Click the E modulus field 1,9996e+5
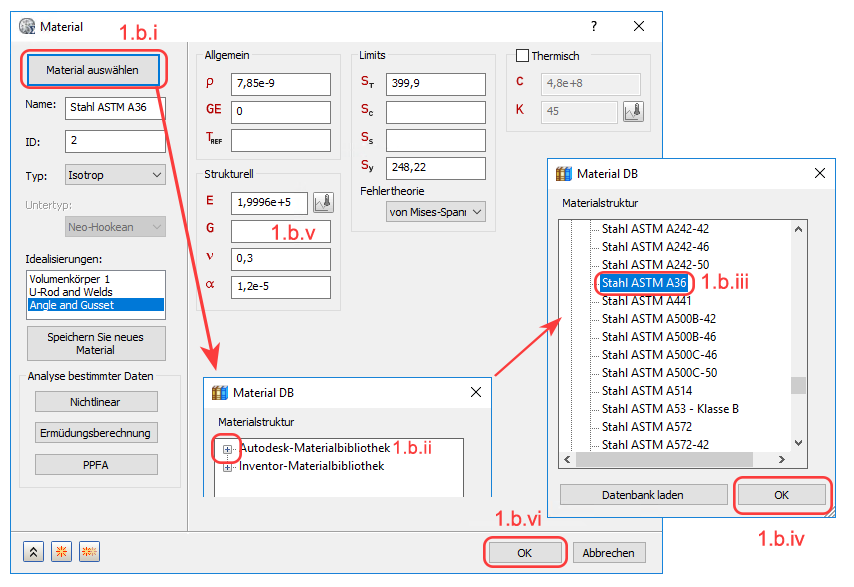Viewport: 854px width, 587px height. tap(269, 203)
